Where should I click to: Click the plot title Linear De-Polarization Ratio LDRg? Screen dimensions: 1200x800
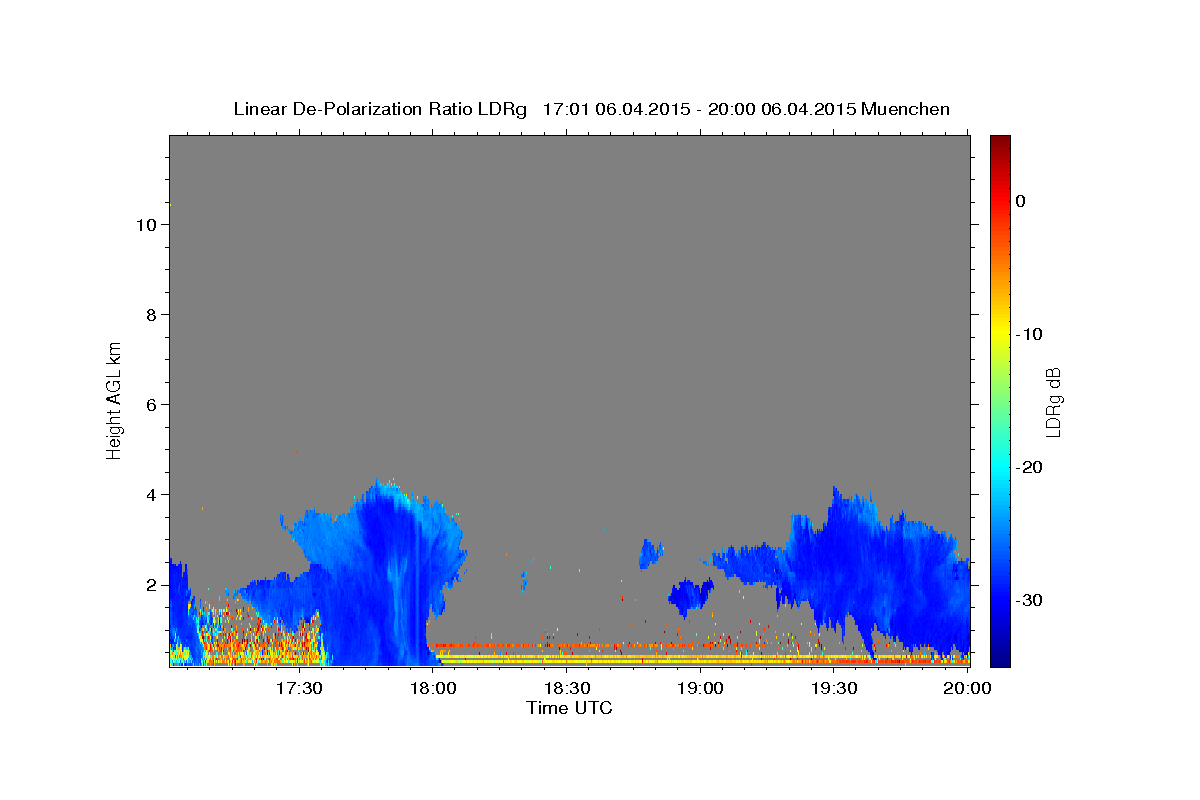380,109
